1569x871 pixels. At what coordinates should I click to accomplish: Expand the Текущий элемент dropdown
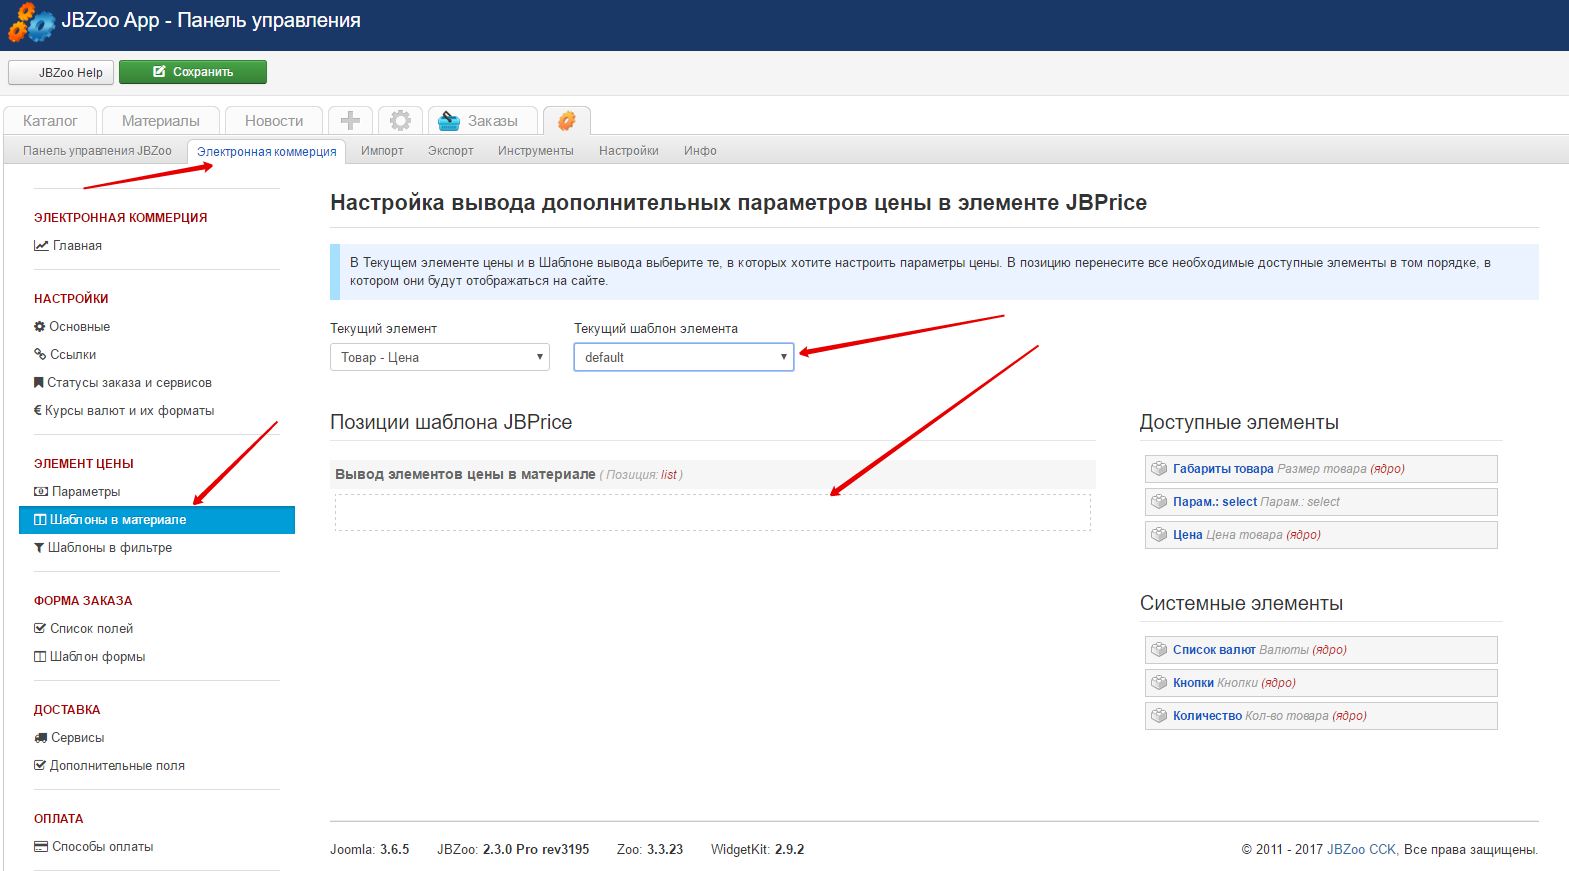click(x=440, y=357)
